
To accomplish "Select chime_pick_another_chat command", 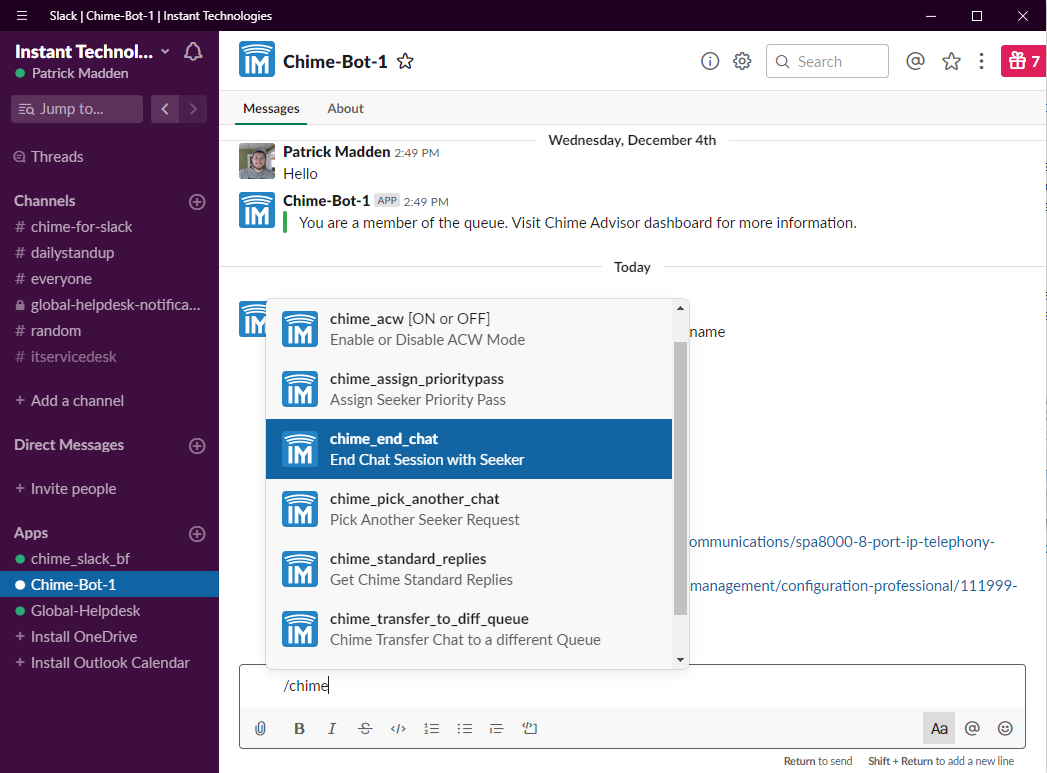I will 469,509.
